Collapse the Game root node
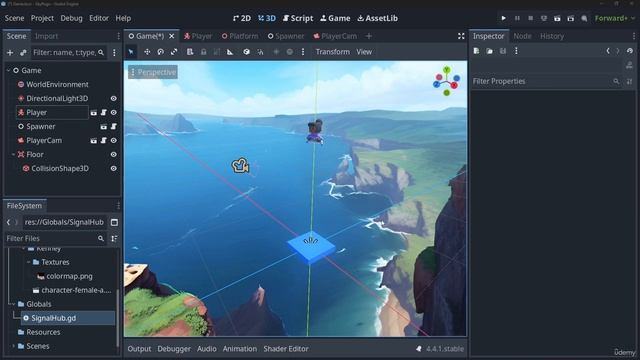640x360 pixels. click(x=8, y=71)
